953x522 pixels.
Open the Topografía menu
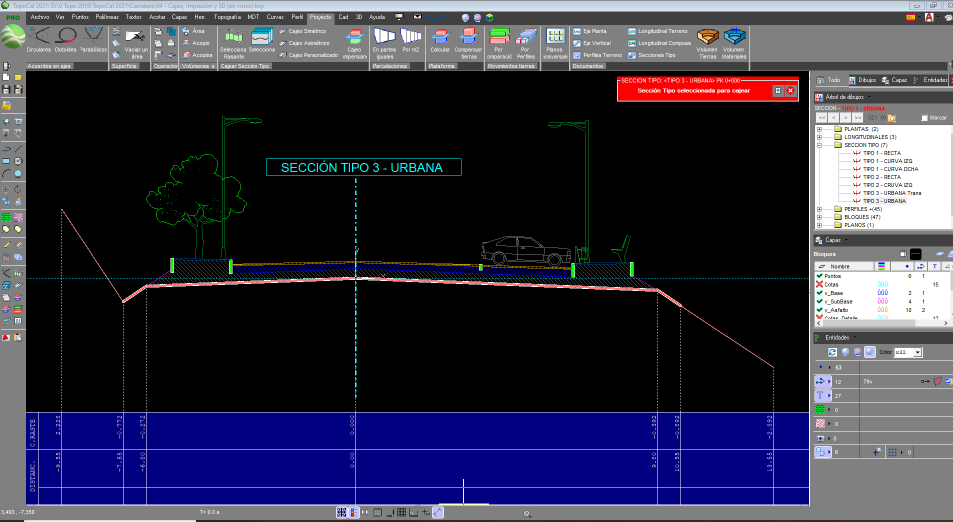tap(228, 17)
